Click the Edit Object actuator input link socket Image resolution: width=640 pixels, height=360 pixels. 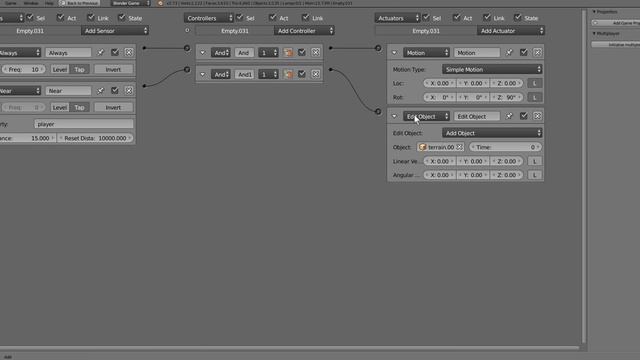tap(378, 111)
